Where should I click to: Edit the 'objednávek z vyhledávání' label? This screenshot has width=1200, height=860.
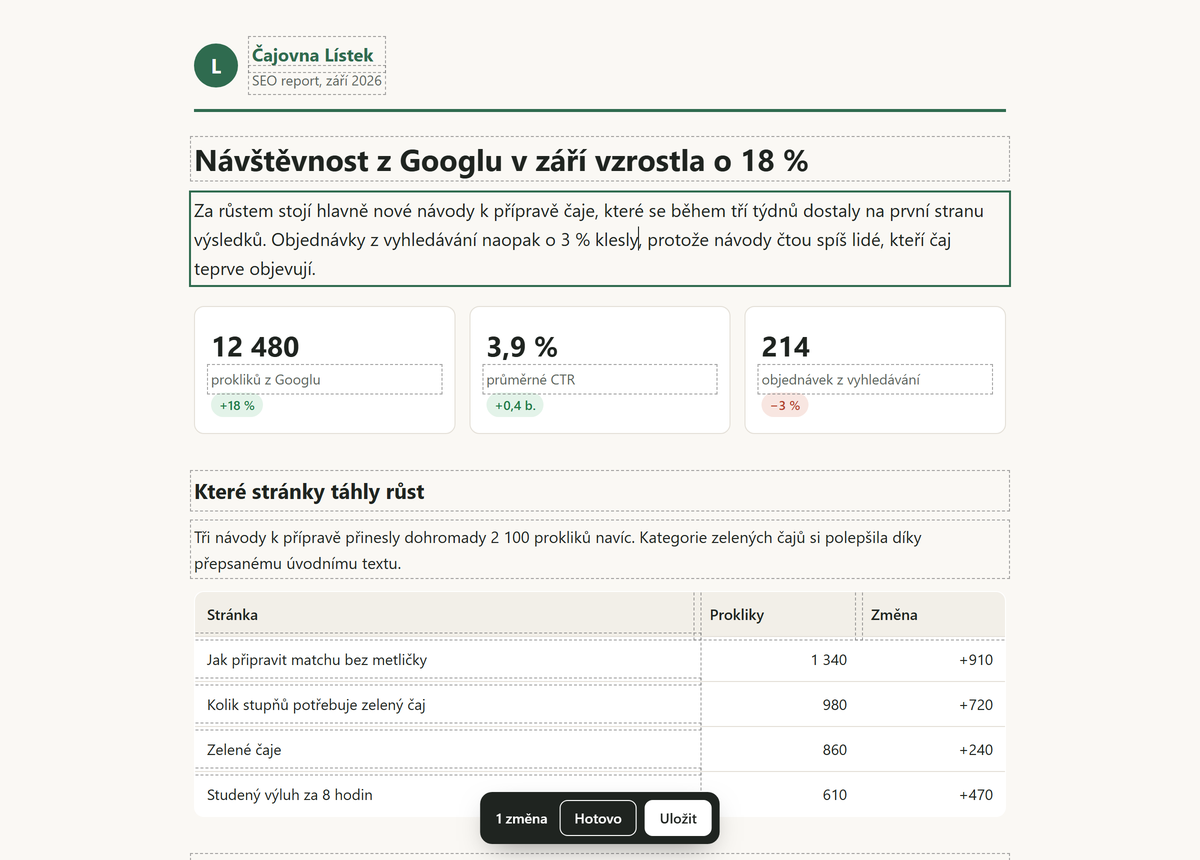pos(875,380)
